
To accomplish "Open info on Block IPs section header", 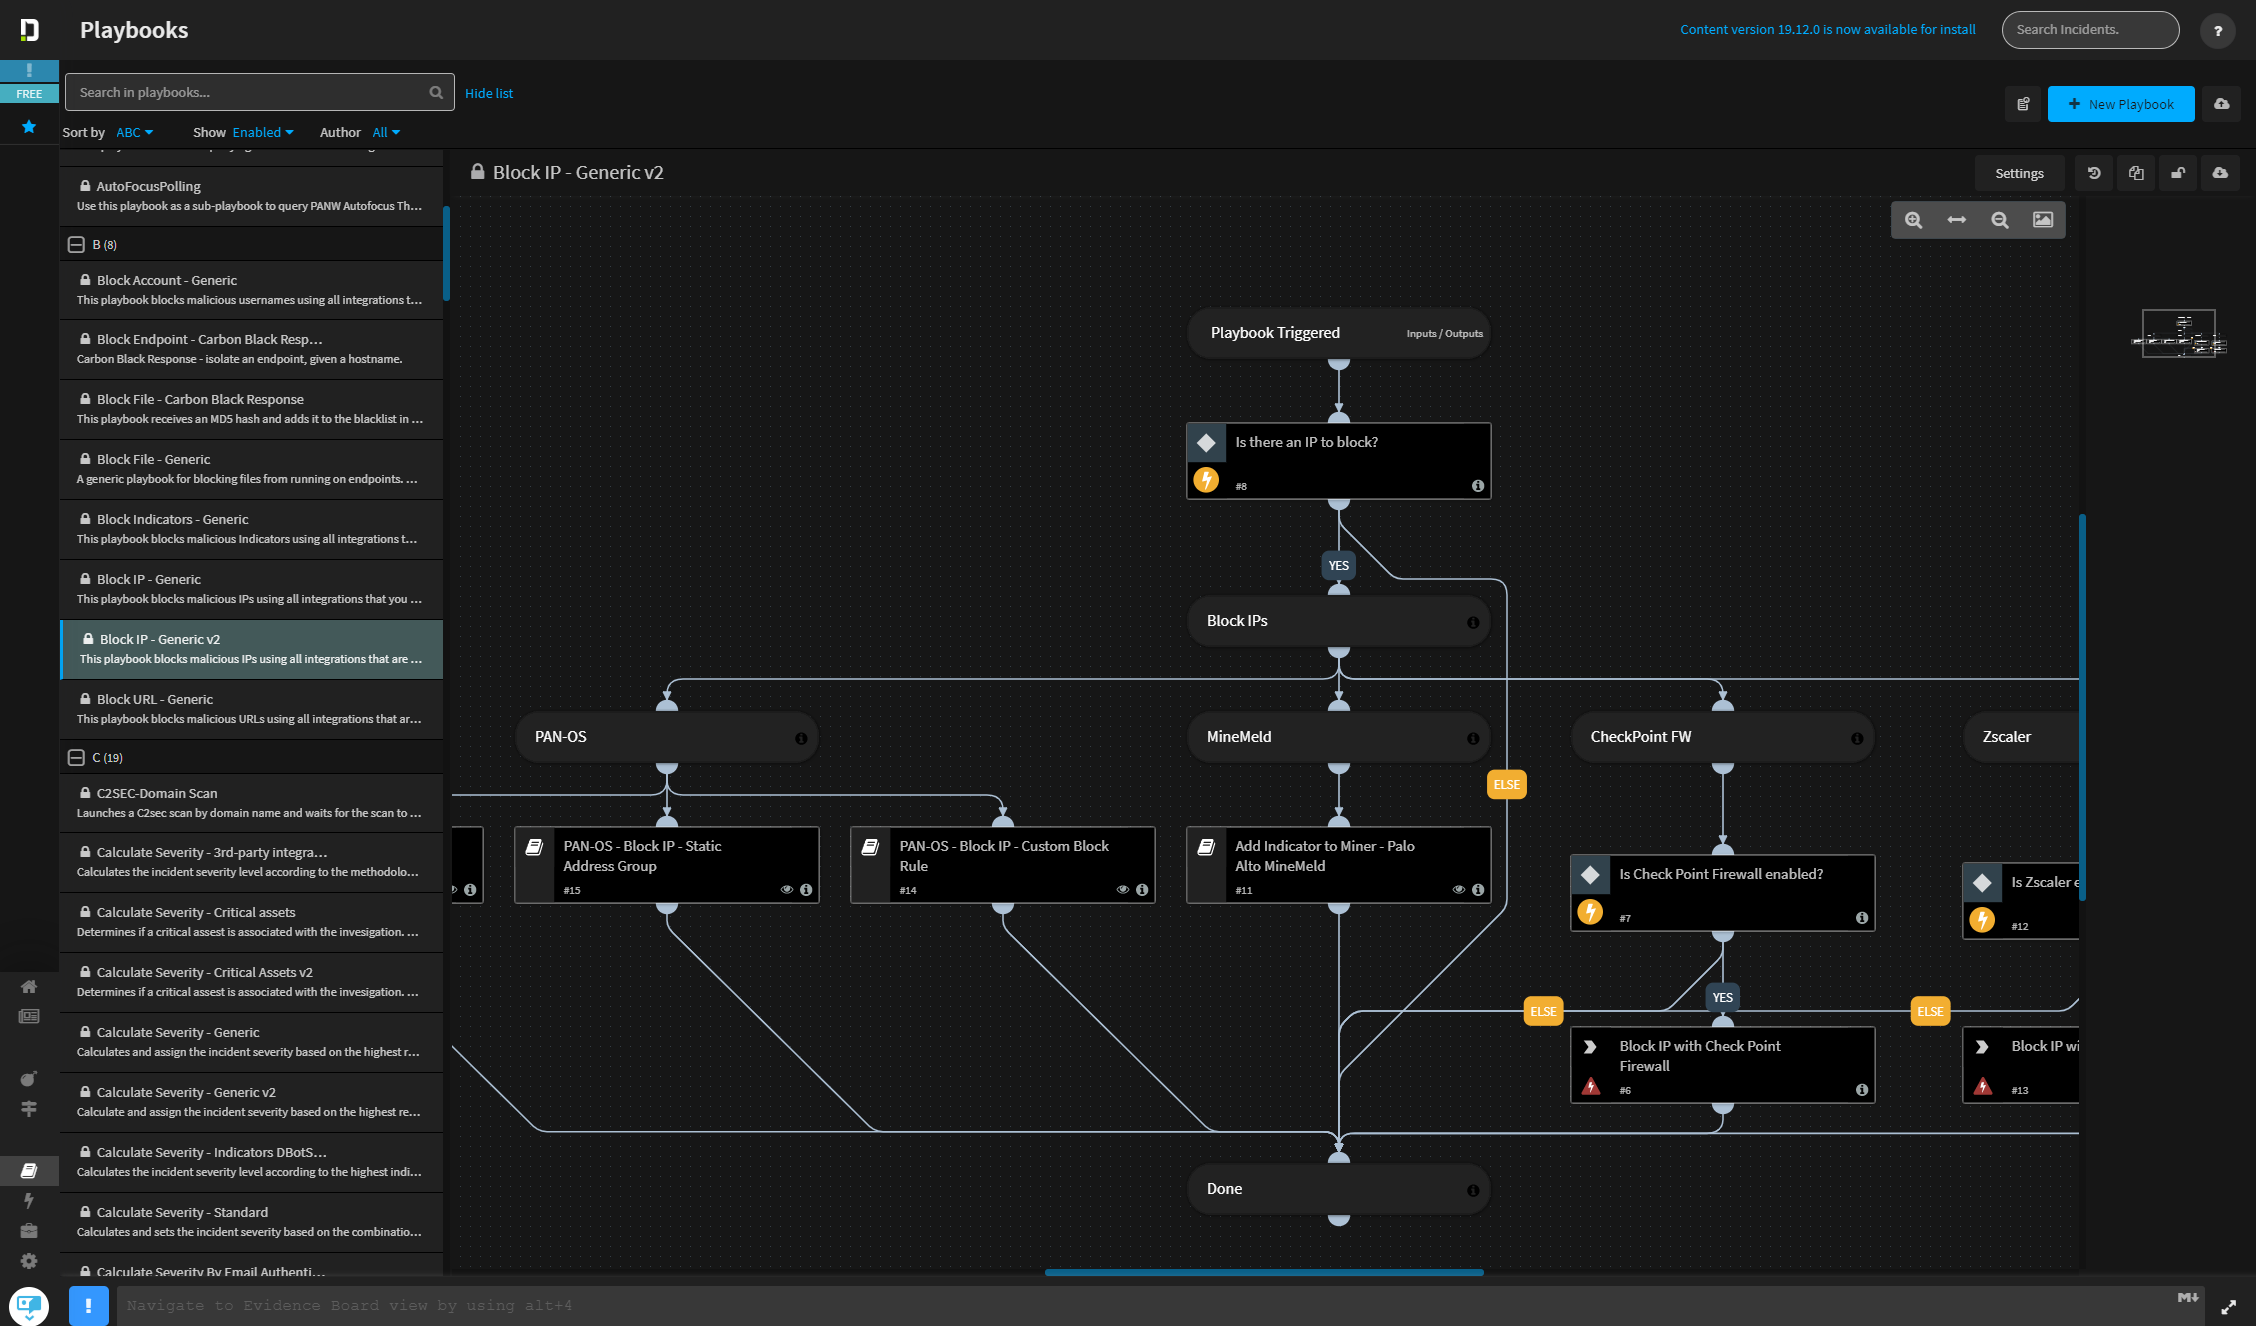I will [1472, 622].
